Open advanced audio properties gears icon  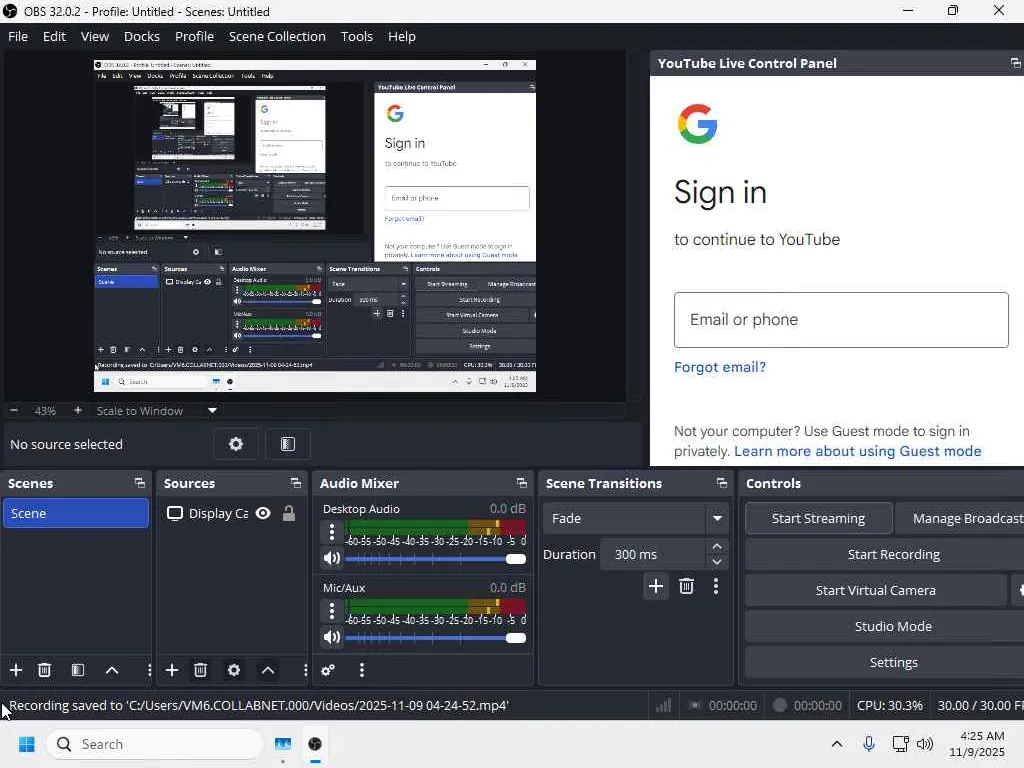click(328, 670)
